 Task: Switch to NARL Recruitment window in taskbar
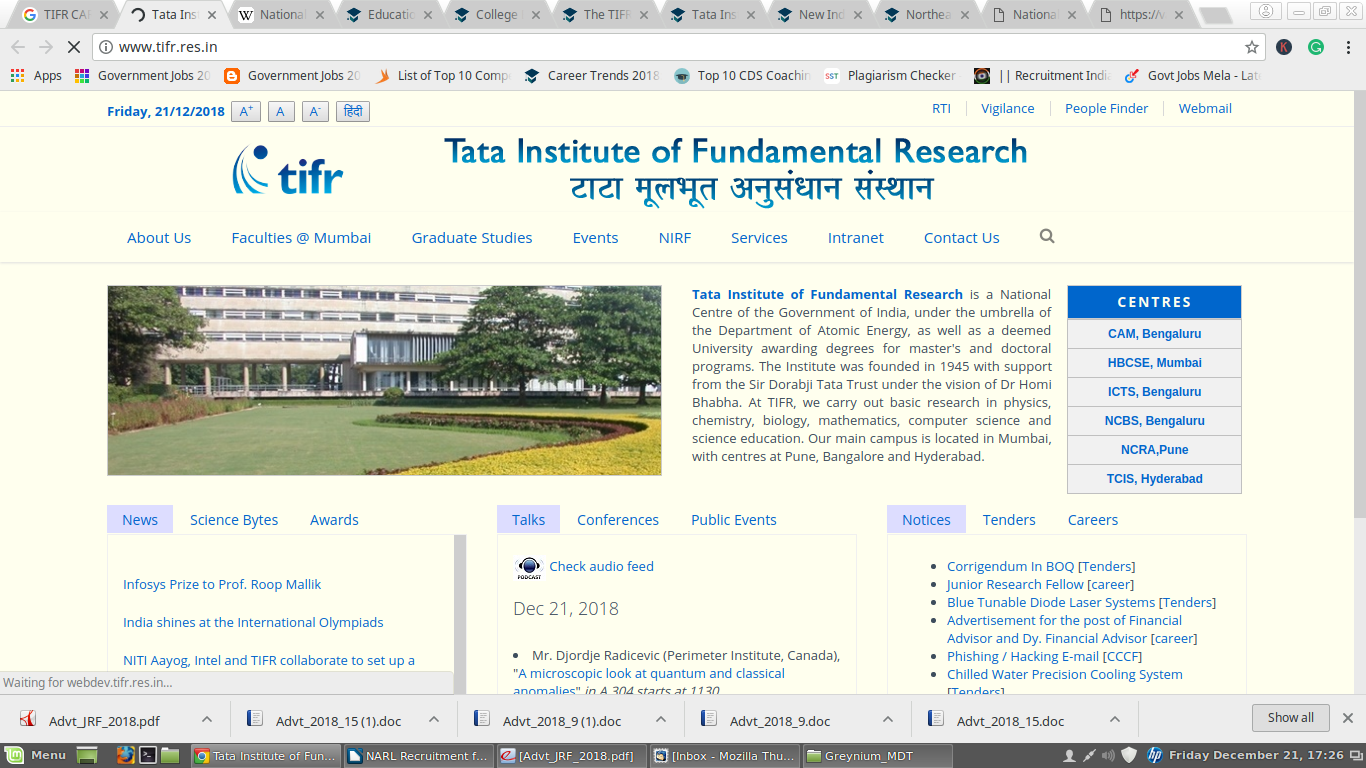(417, 755)
